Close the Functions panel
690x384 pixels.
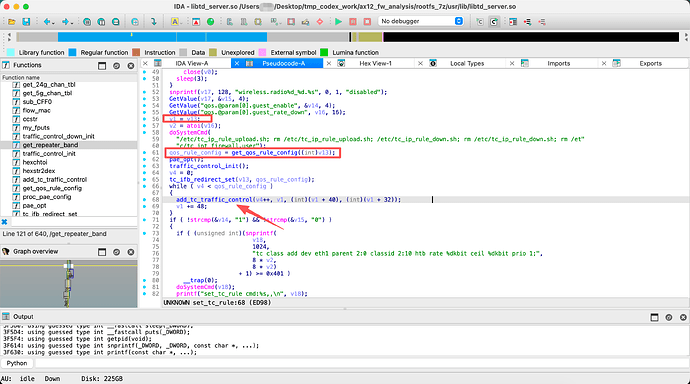click(131, 66)
